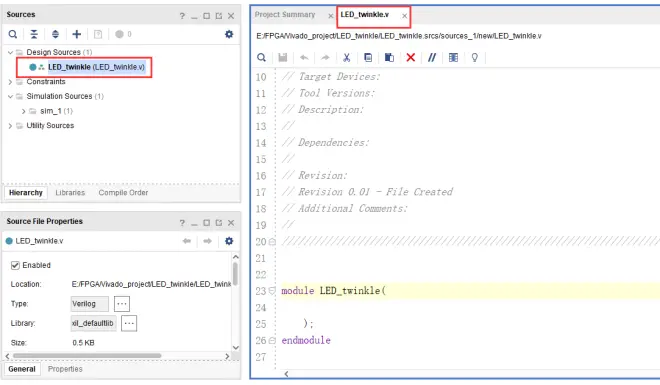Collapse Design Sources tree node
660x385 pixels.
[x=11, y=52]
